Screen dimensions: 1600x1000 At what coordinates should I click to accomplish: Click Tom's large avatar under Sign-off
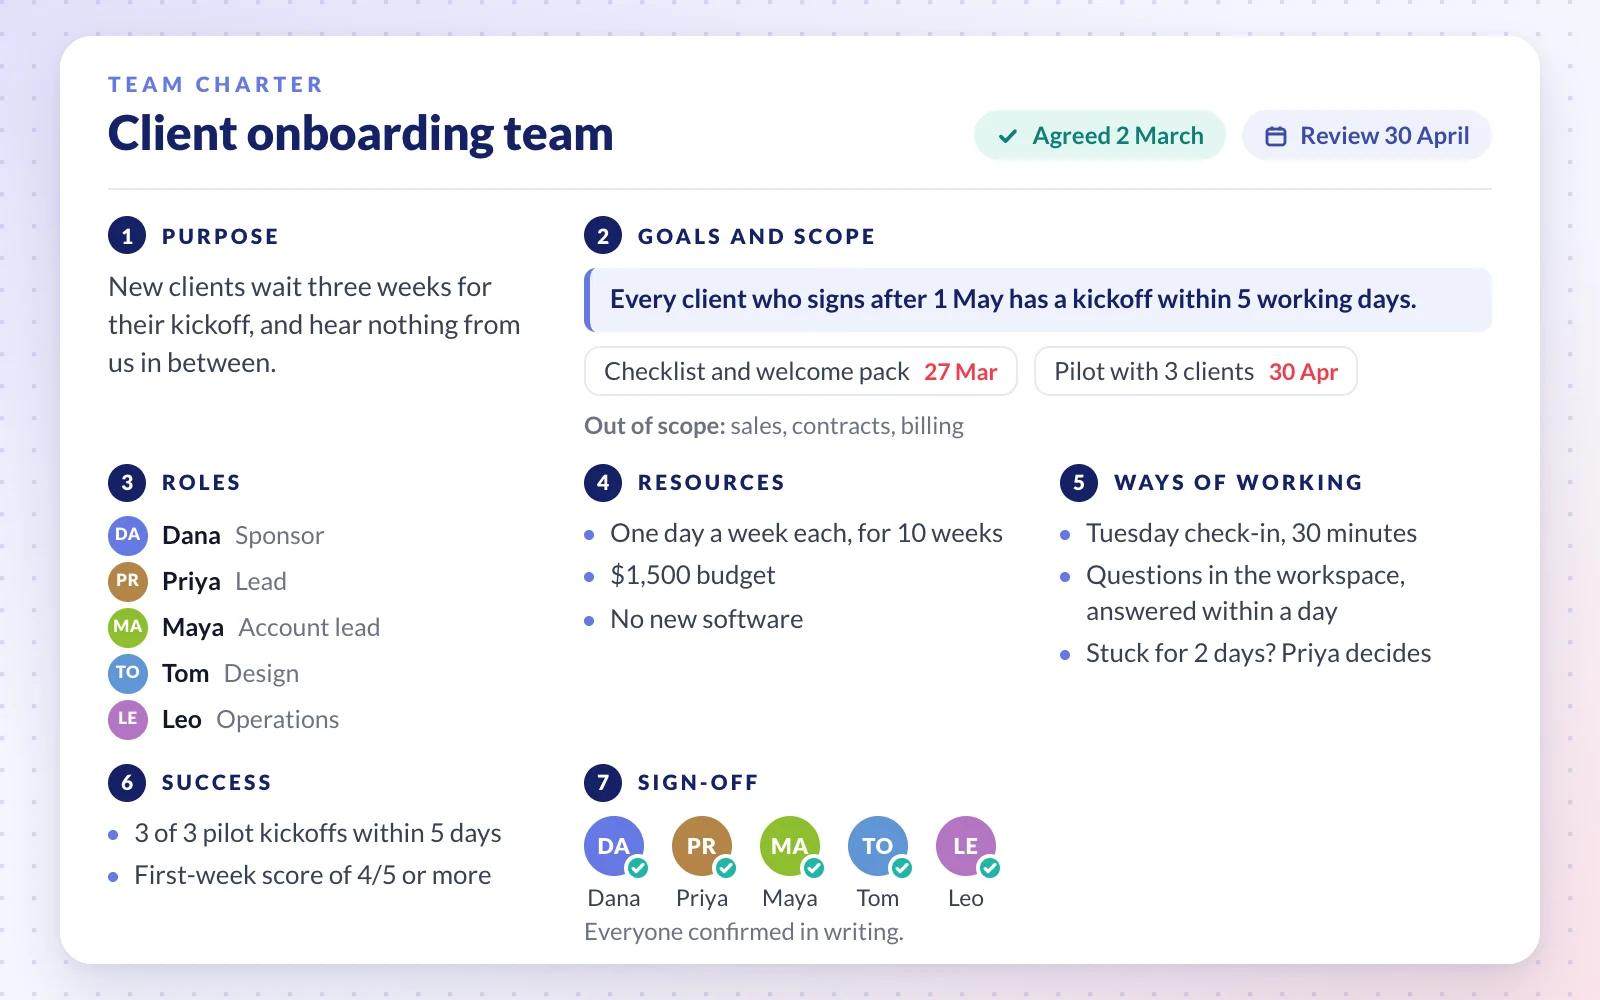(x=878, y=846)
